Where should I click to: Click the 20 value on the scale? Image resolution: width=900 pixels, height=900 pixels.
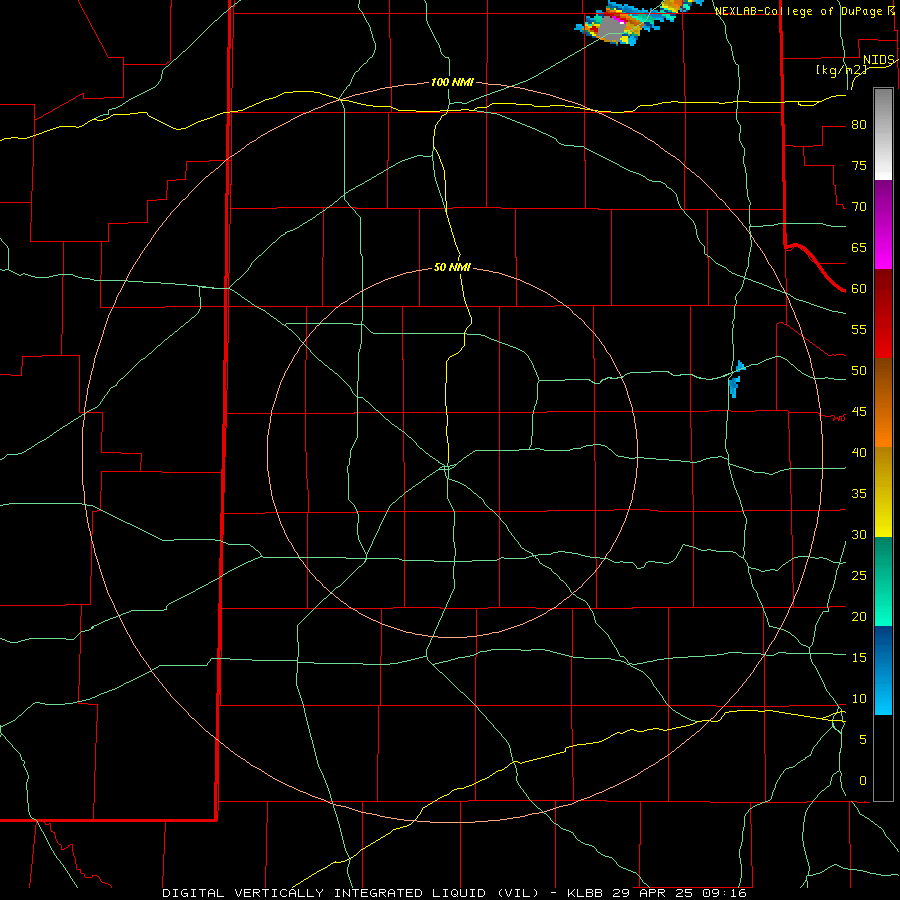pos(859,616)
